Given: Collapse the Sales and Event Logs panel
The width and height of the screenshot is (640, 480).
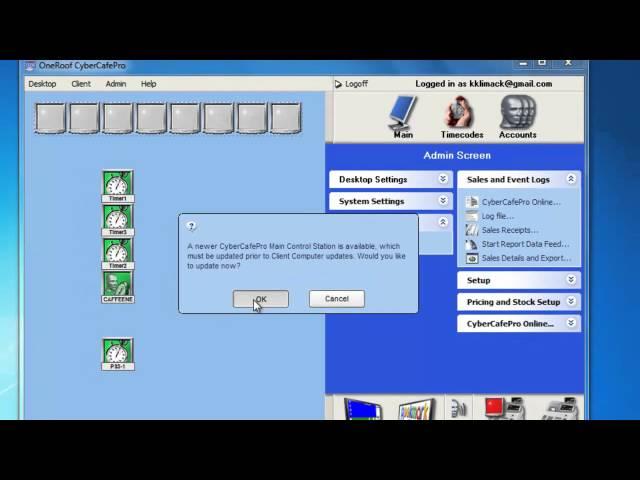Looking at the screenshot, I should click(519, 179).
